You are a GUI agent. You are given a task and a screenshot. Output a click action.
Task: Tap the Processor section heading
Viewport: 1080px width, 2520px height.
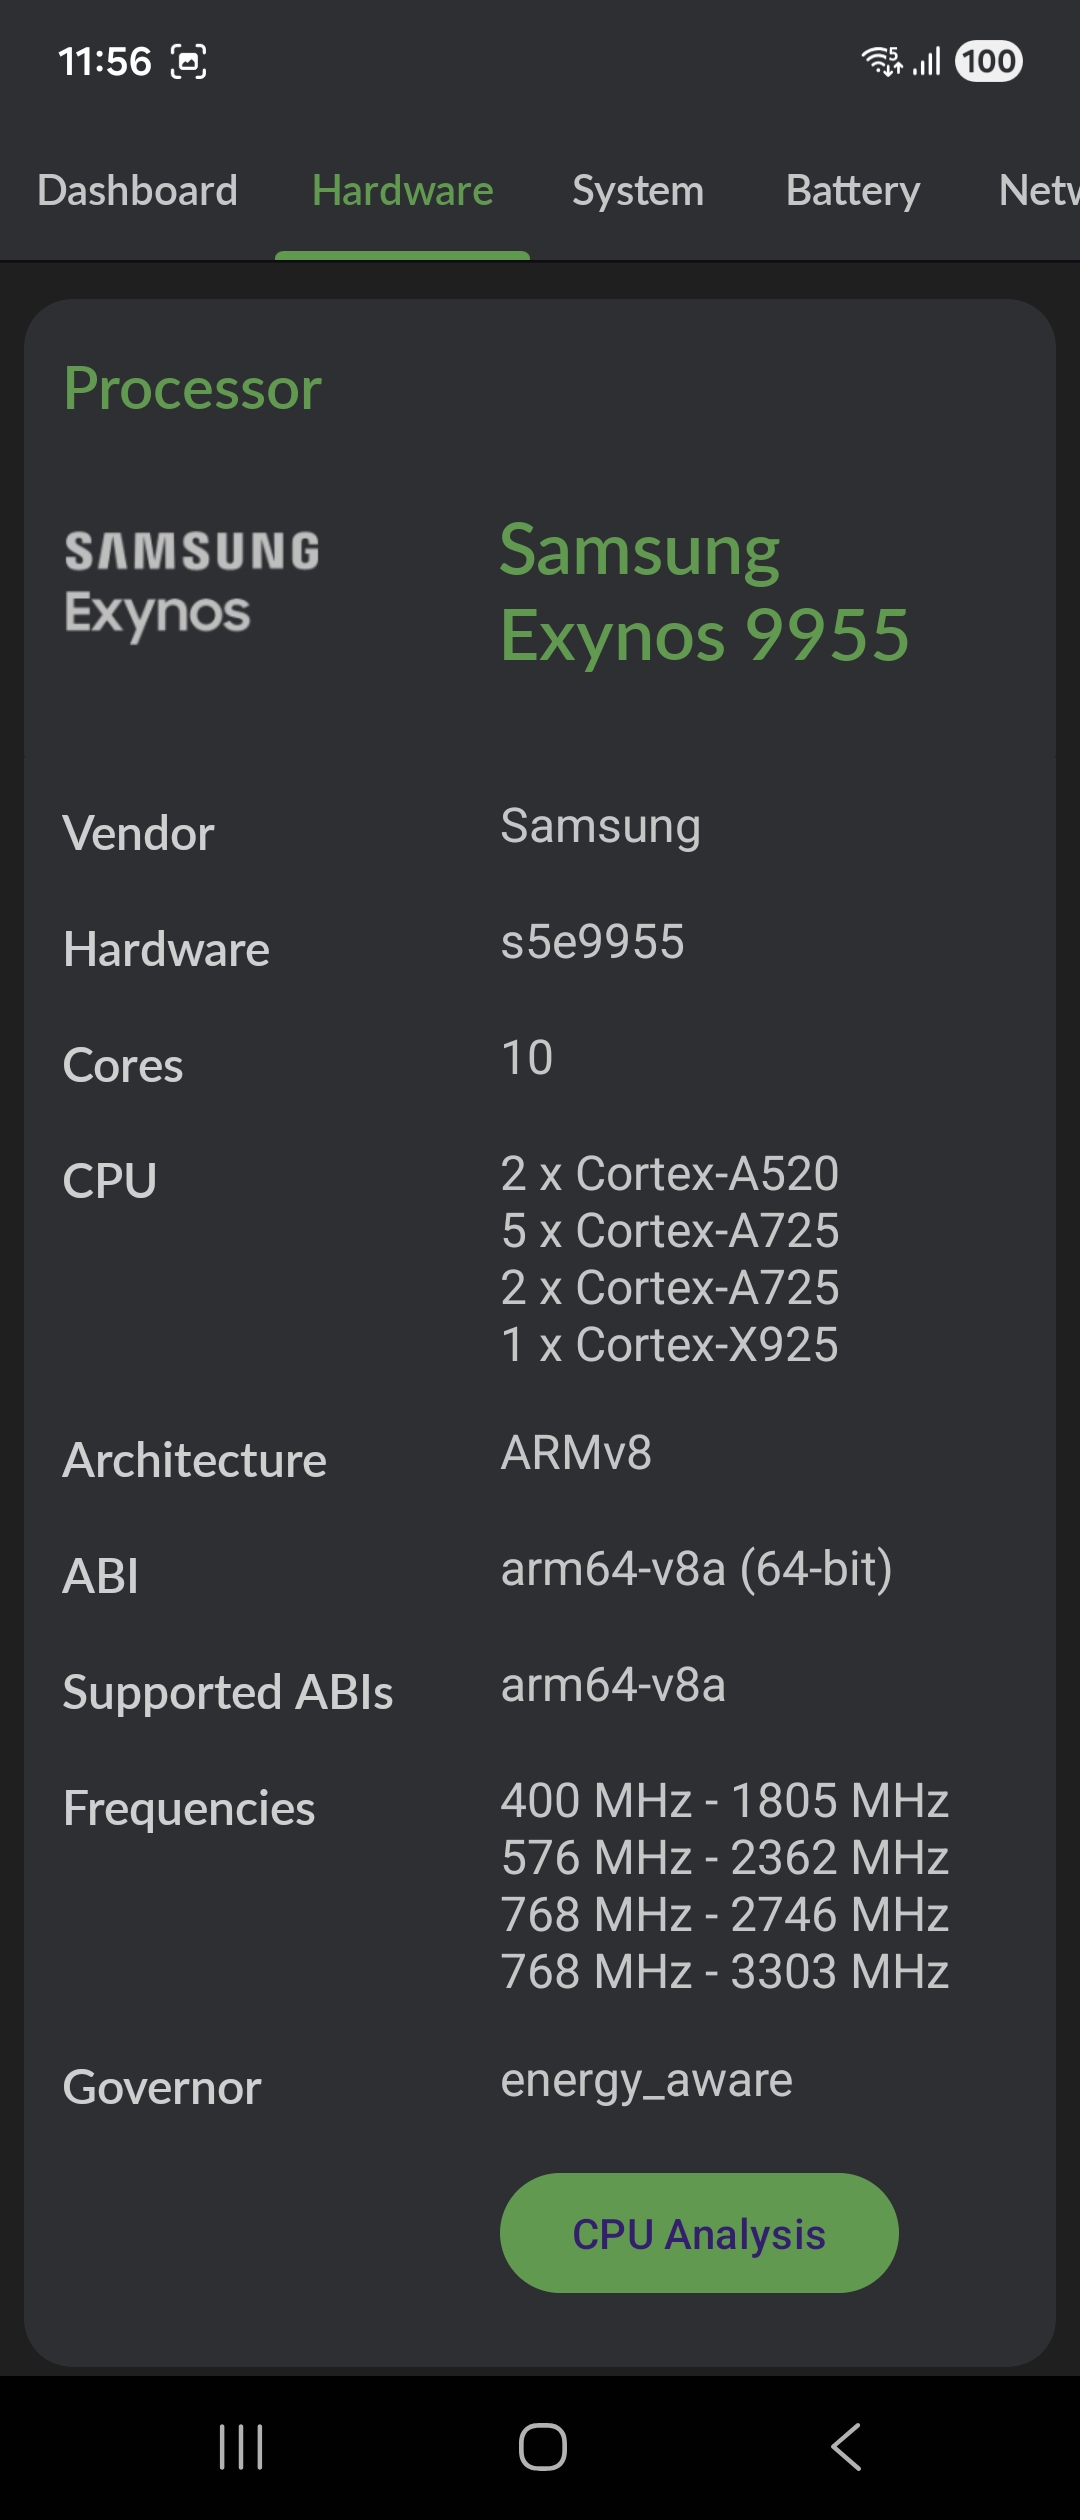(193, 388)
